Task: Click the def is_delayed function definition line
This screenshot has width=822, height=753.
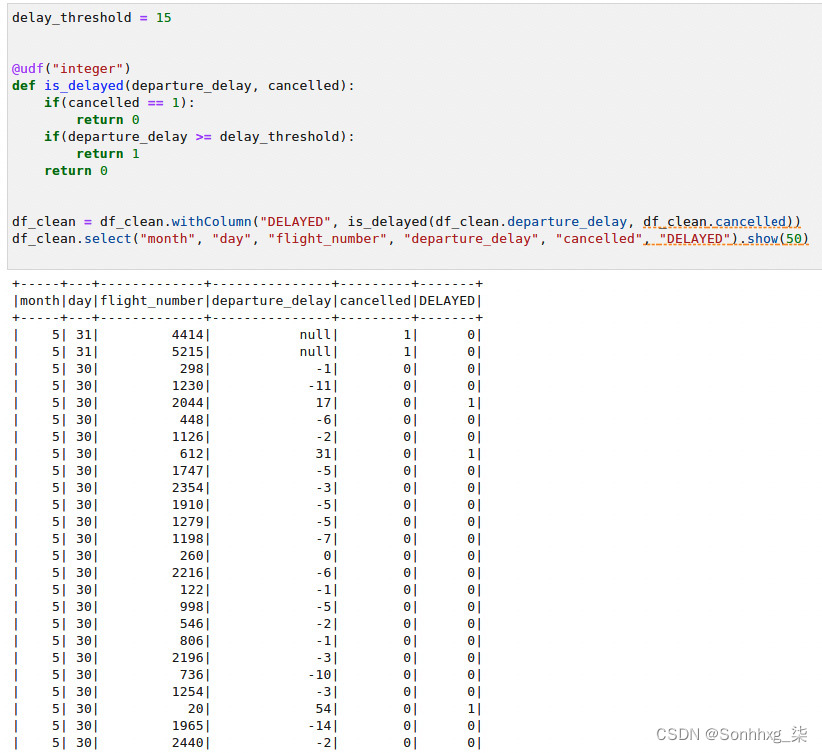Action: pos(183,86)
